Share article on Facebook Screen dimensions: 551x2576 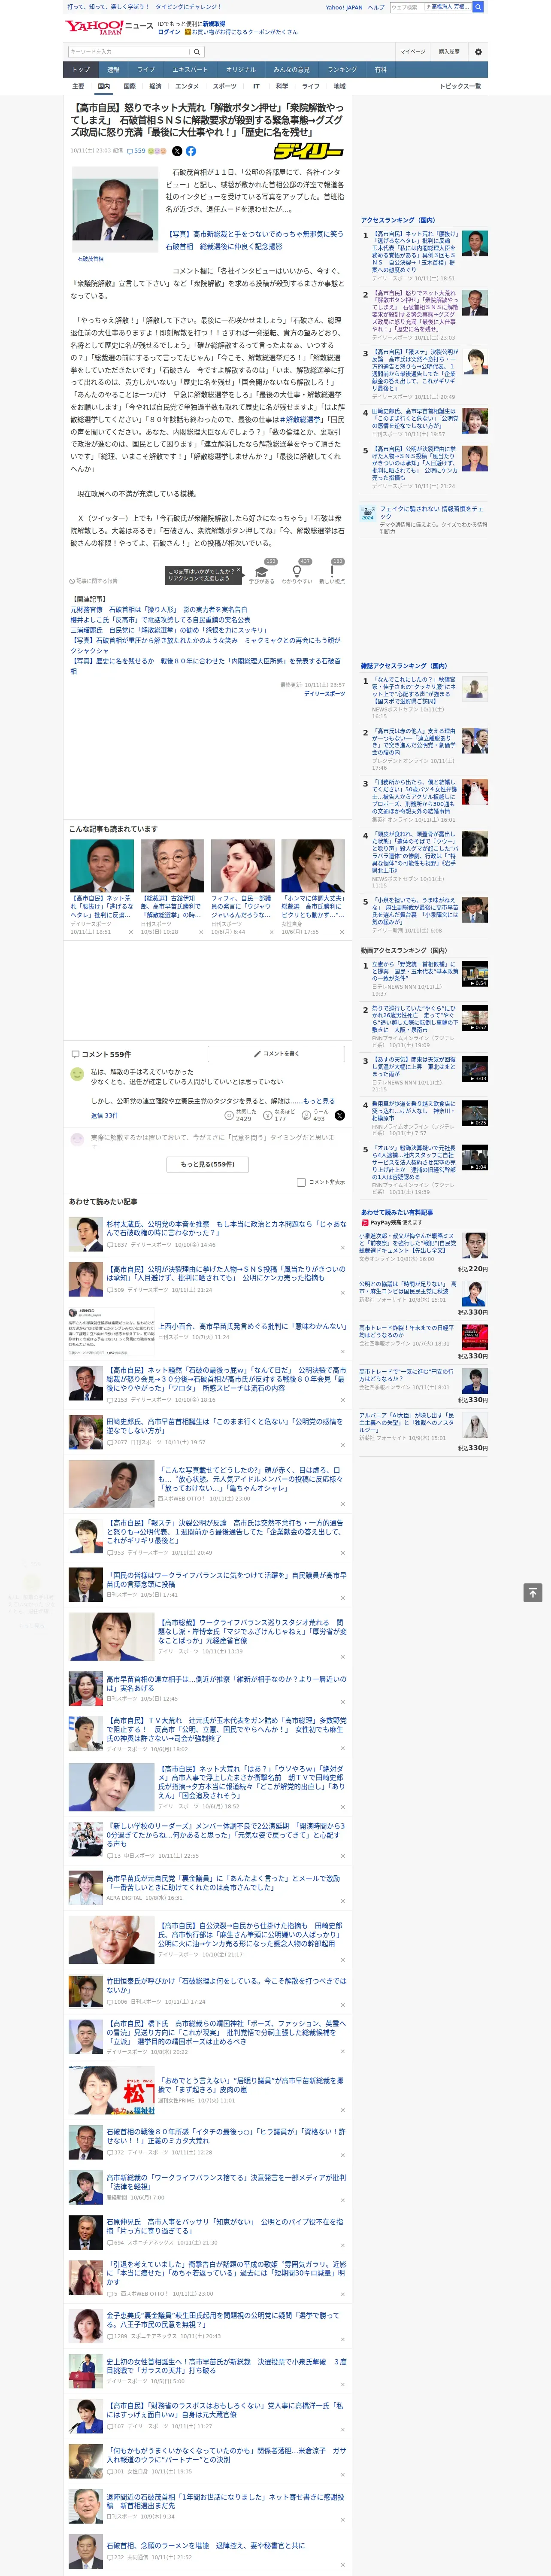click(190, 151)
